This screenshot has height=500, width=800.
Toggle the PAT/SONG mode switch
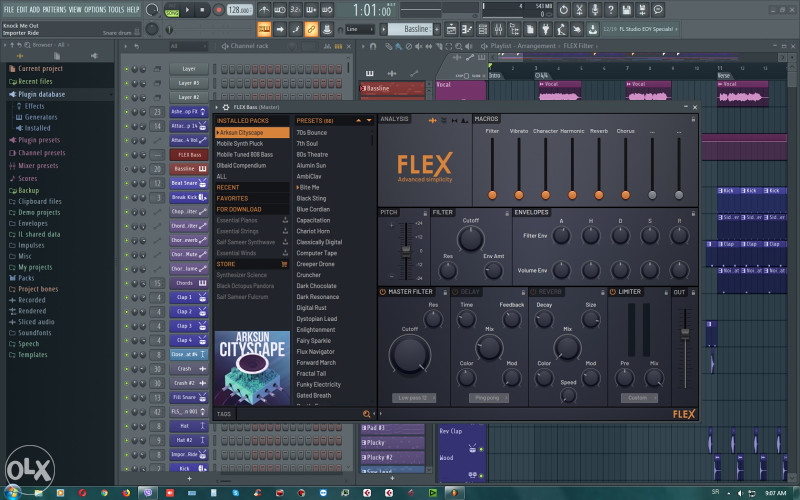click(172, 10)
